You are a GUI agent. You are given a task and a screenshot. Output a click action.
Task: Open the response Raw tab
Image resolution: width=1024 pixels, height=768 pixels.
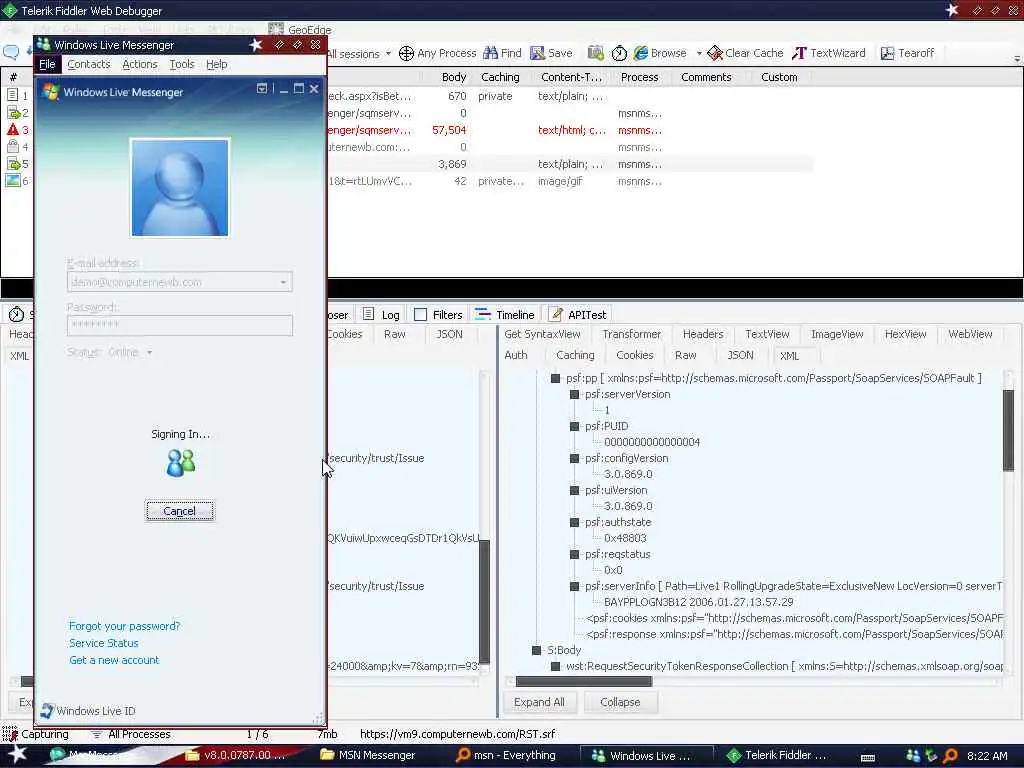tap(685, 355)
